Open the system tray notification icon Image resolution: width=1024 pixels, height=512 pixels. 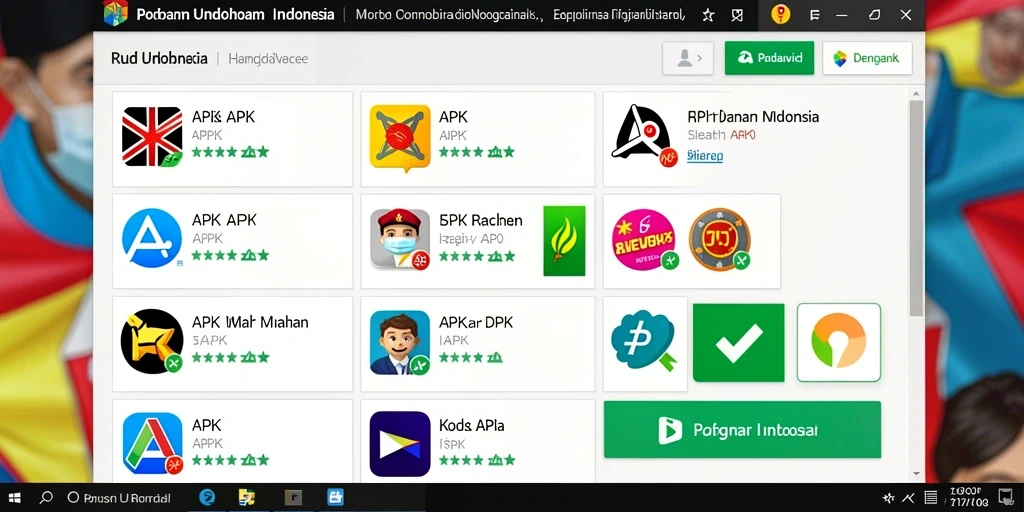(1006, 497)
